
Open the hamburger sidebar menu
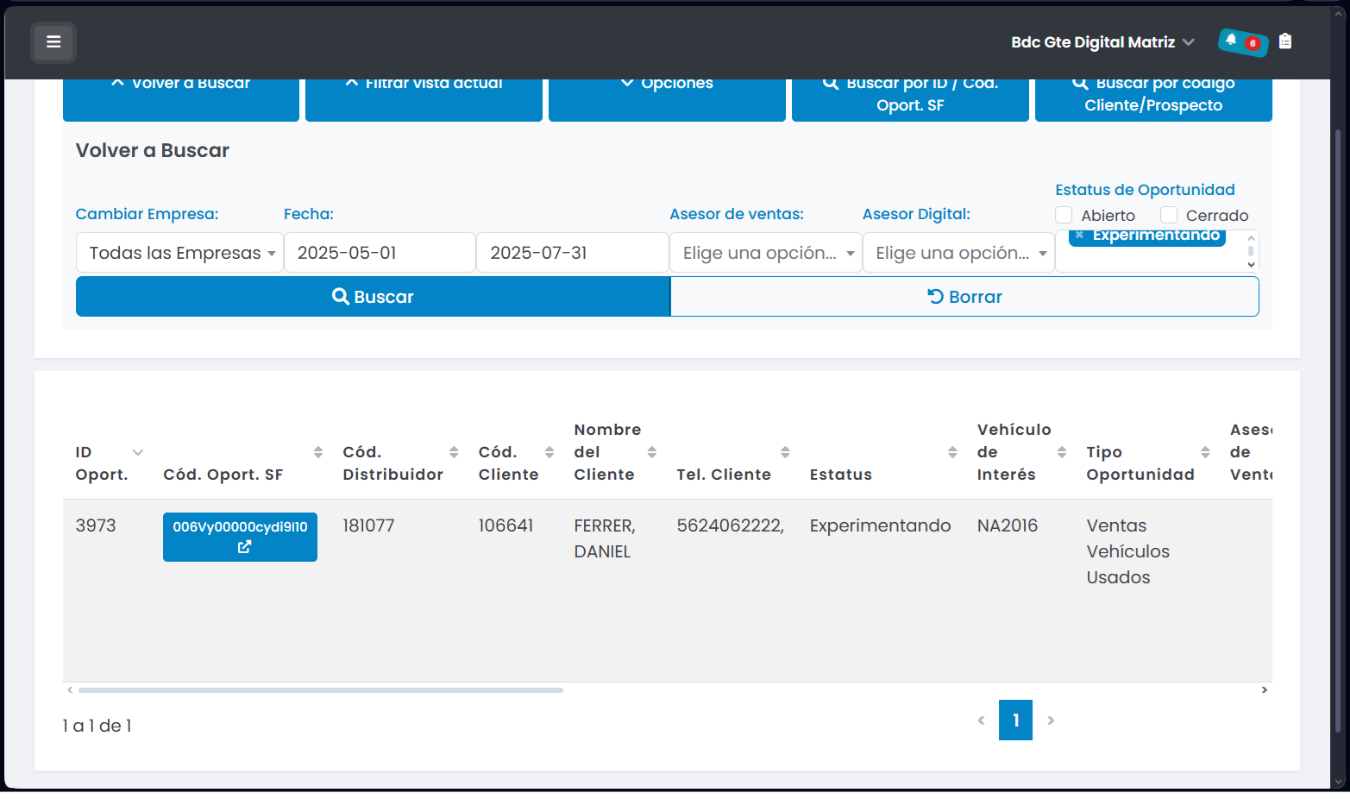coord(54,42)
